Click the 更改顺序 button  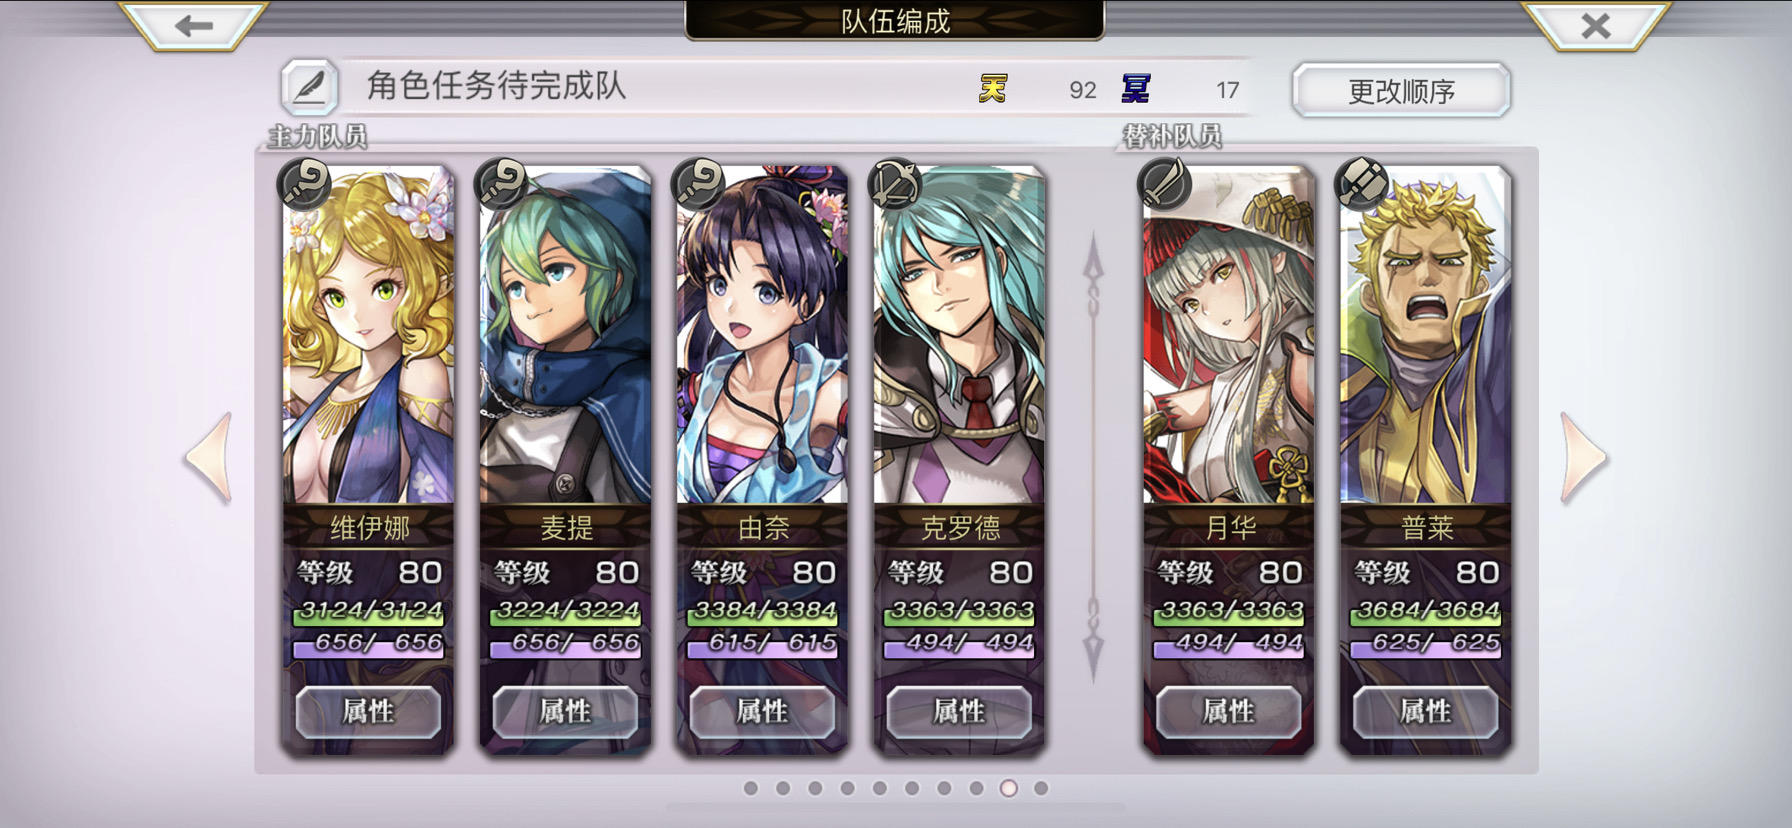point(1401,91)
